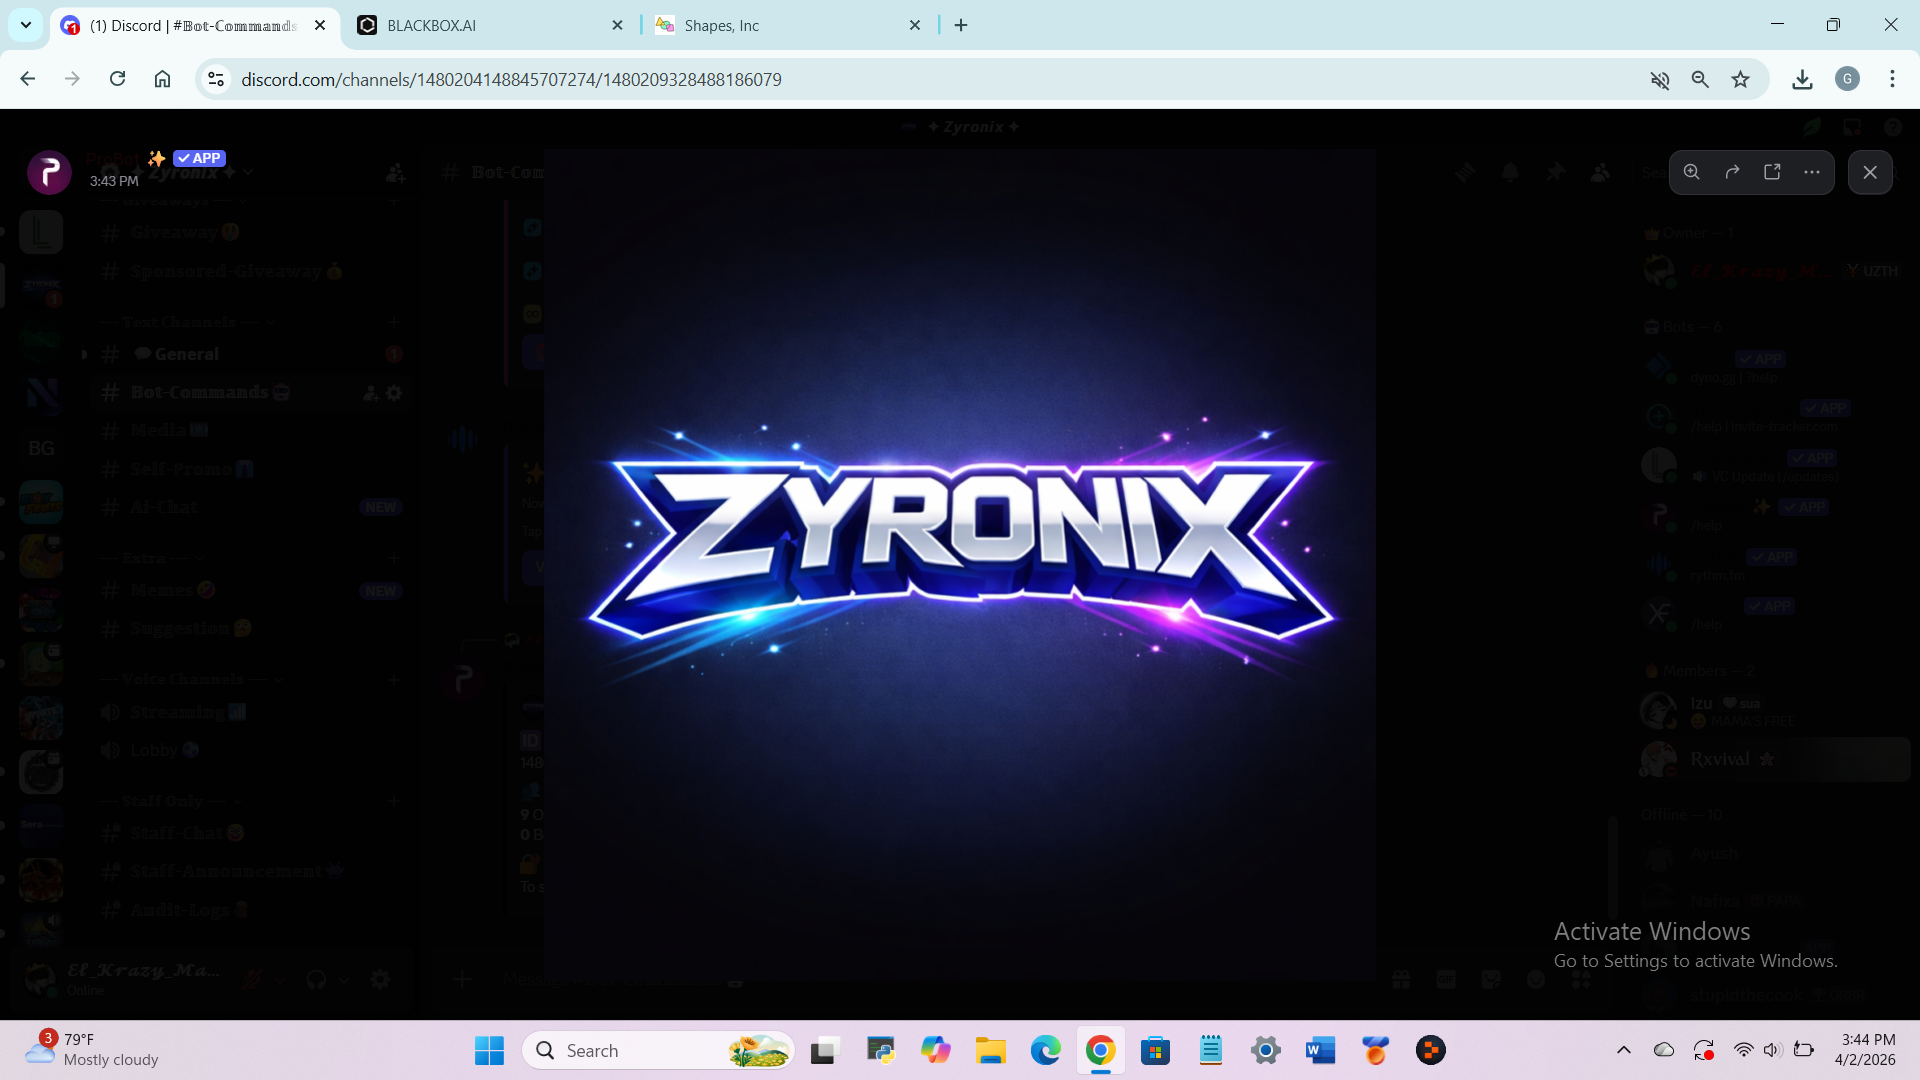Viewport: 1920px width, 1080px height.
Task: Close the image preview overlay
Action: pos(1870,172)
